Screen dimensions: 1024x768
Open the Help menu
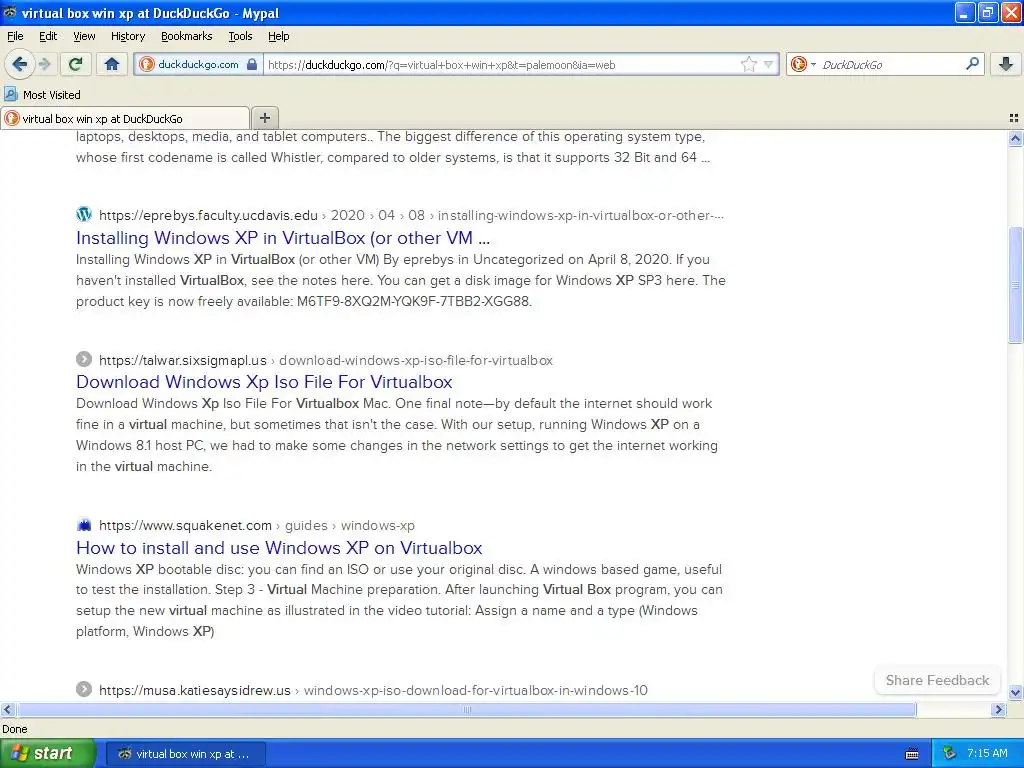(x=278, y=36)
